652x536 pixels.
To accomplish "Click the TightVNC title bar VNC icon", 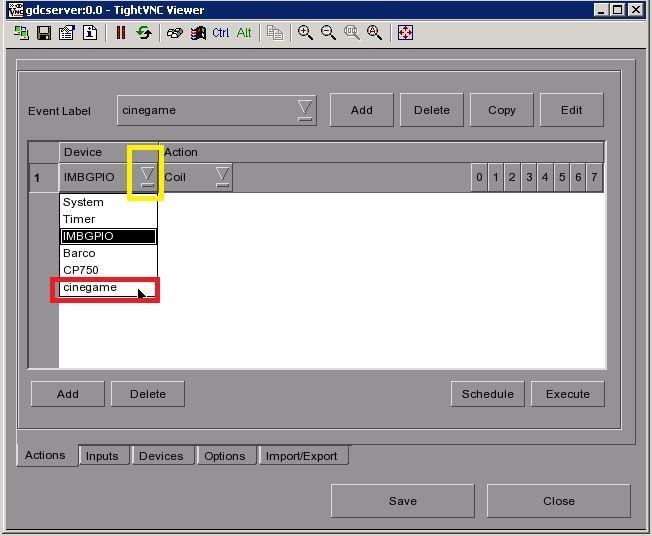I will [x=16, y=10].
